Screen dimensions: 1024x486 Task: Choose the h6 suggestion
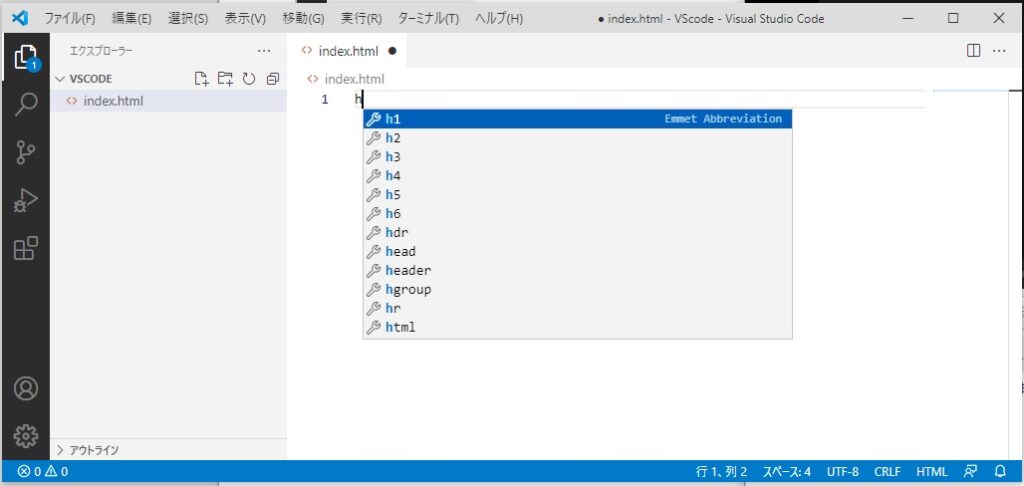[577, 214]
